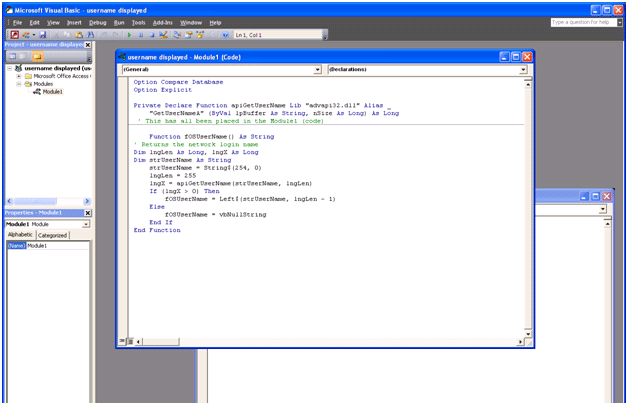
Task: Switch to Full Module View button
Action: [132, 341]
